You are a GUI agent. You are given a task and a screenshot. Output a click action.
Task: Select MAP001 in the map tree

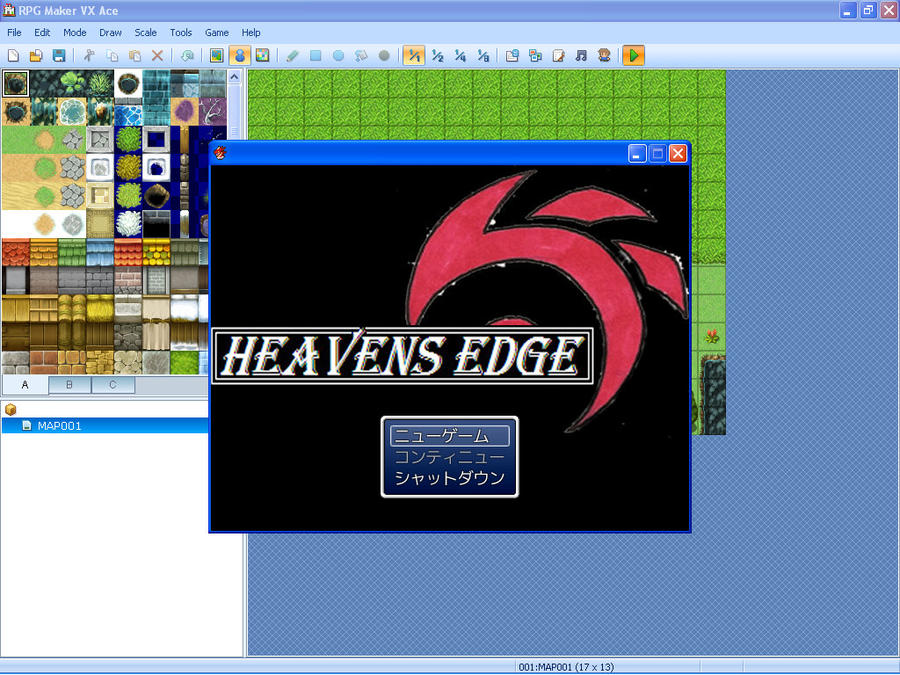tap(60, 424)
